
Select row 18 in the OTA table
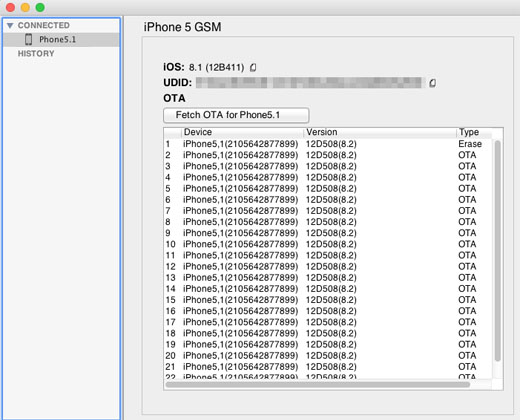328,333
